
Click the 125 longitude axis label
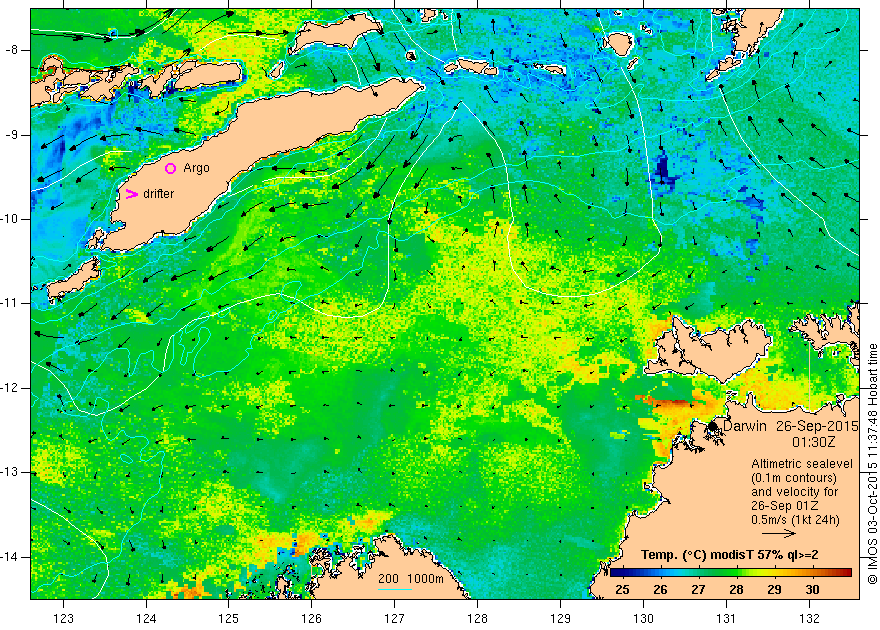[x=228, y=619]
